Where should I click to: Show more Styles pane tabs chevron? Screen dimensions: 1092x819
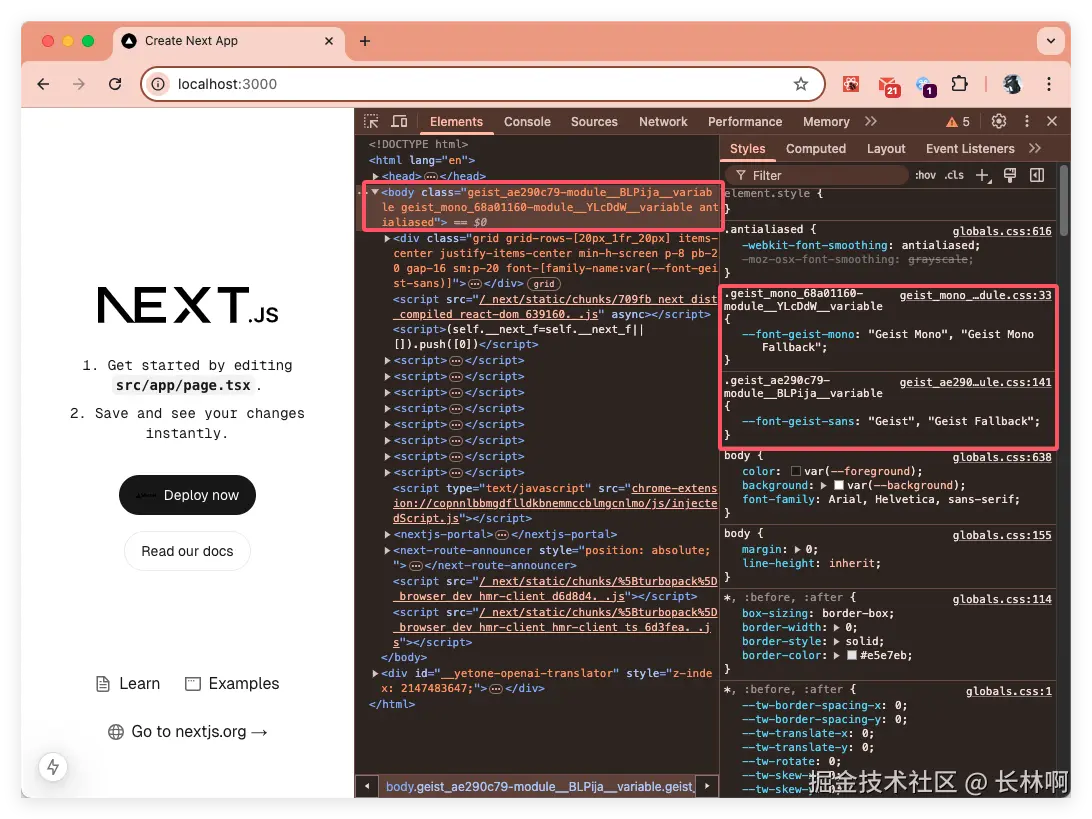1035,148
